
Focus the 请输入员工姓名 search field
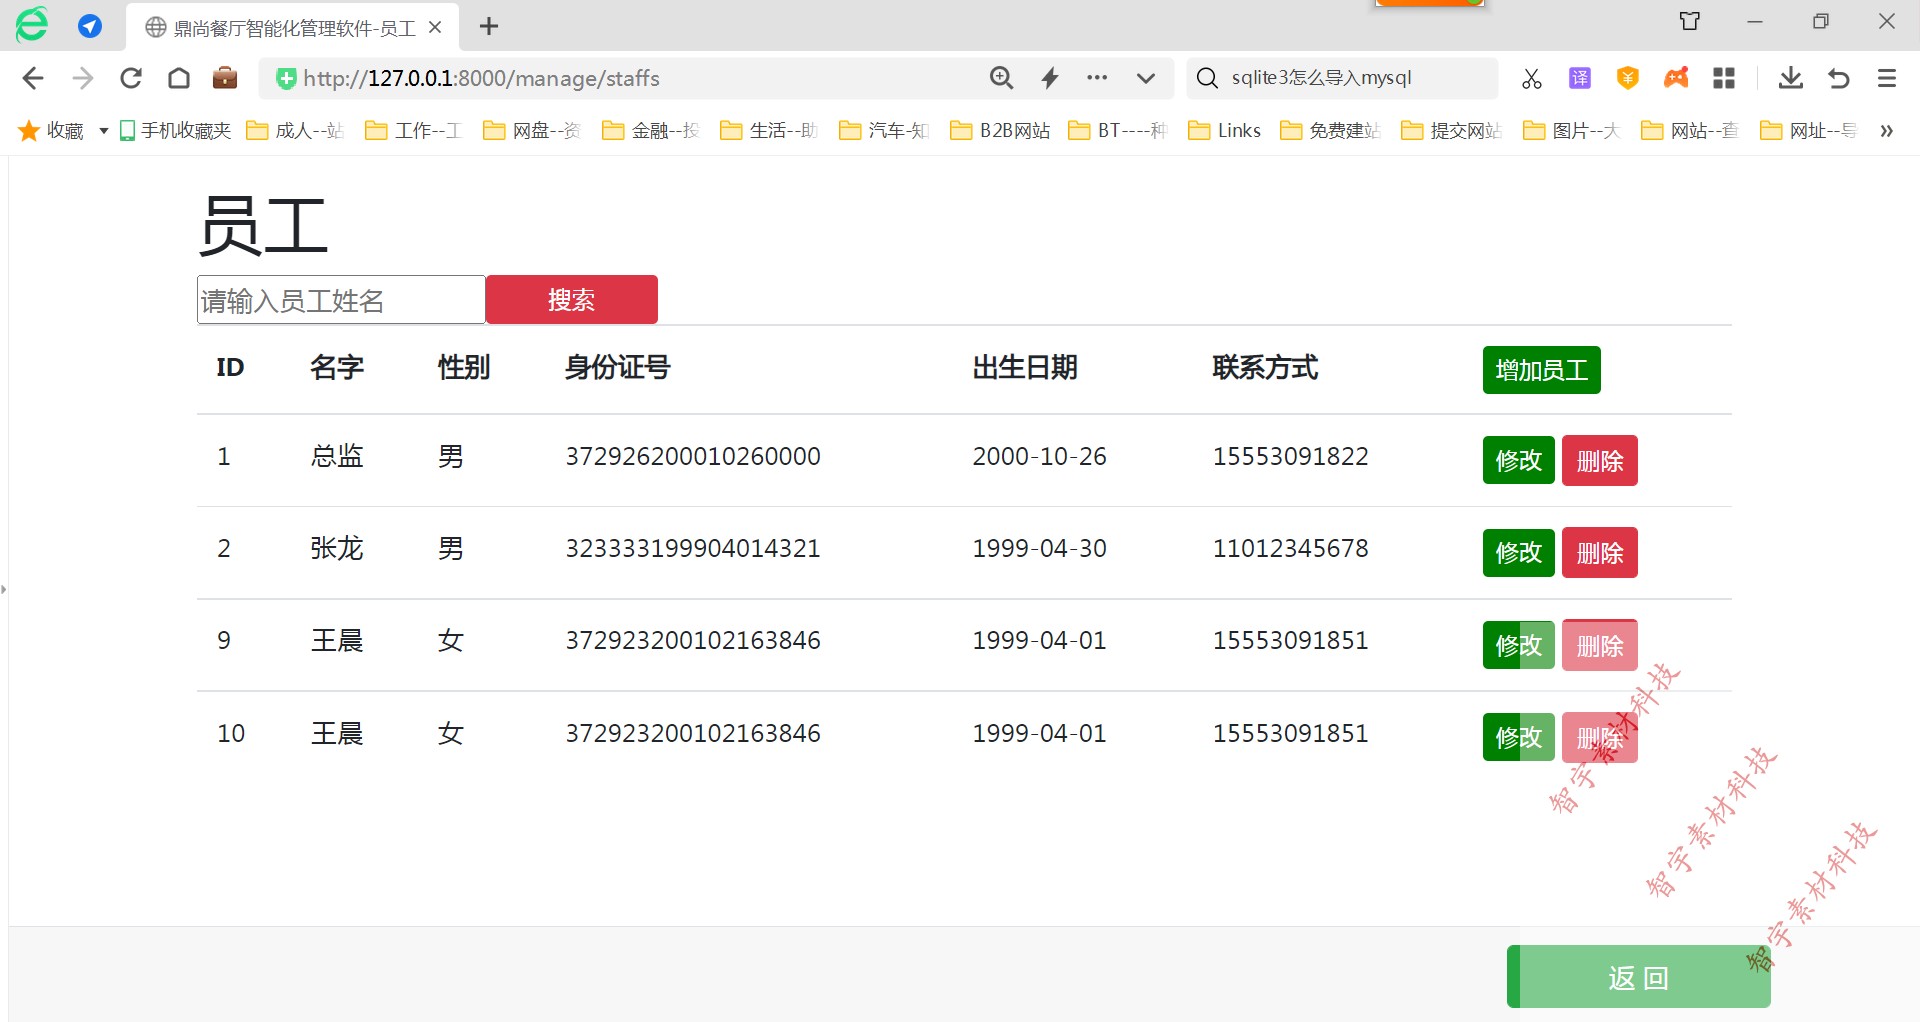tap(341, 300)
